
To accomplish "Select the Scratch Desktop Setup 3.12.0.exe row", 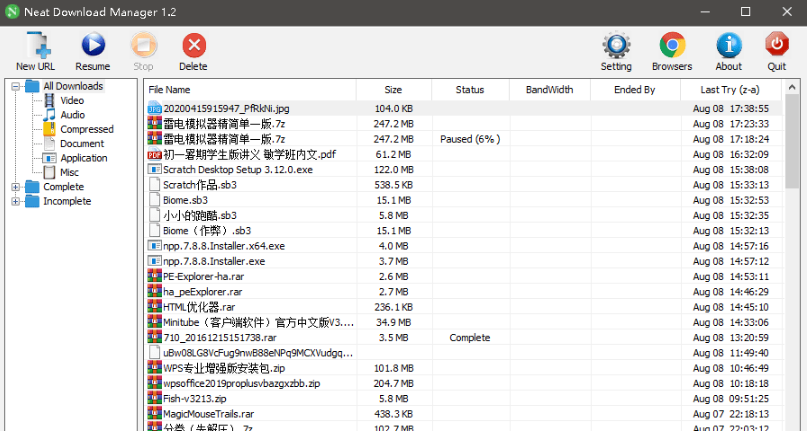I will 238,170.
